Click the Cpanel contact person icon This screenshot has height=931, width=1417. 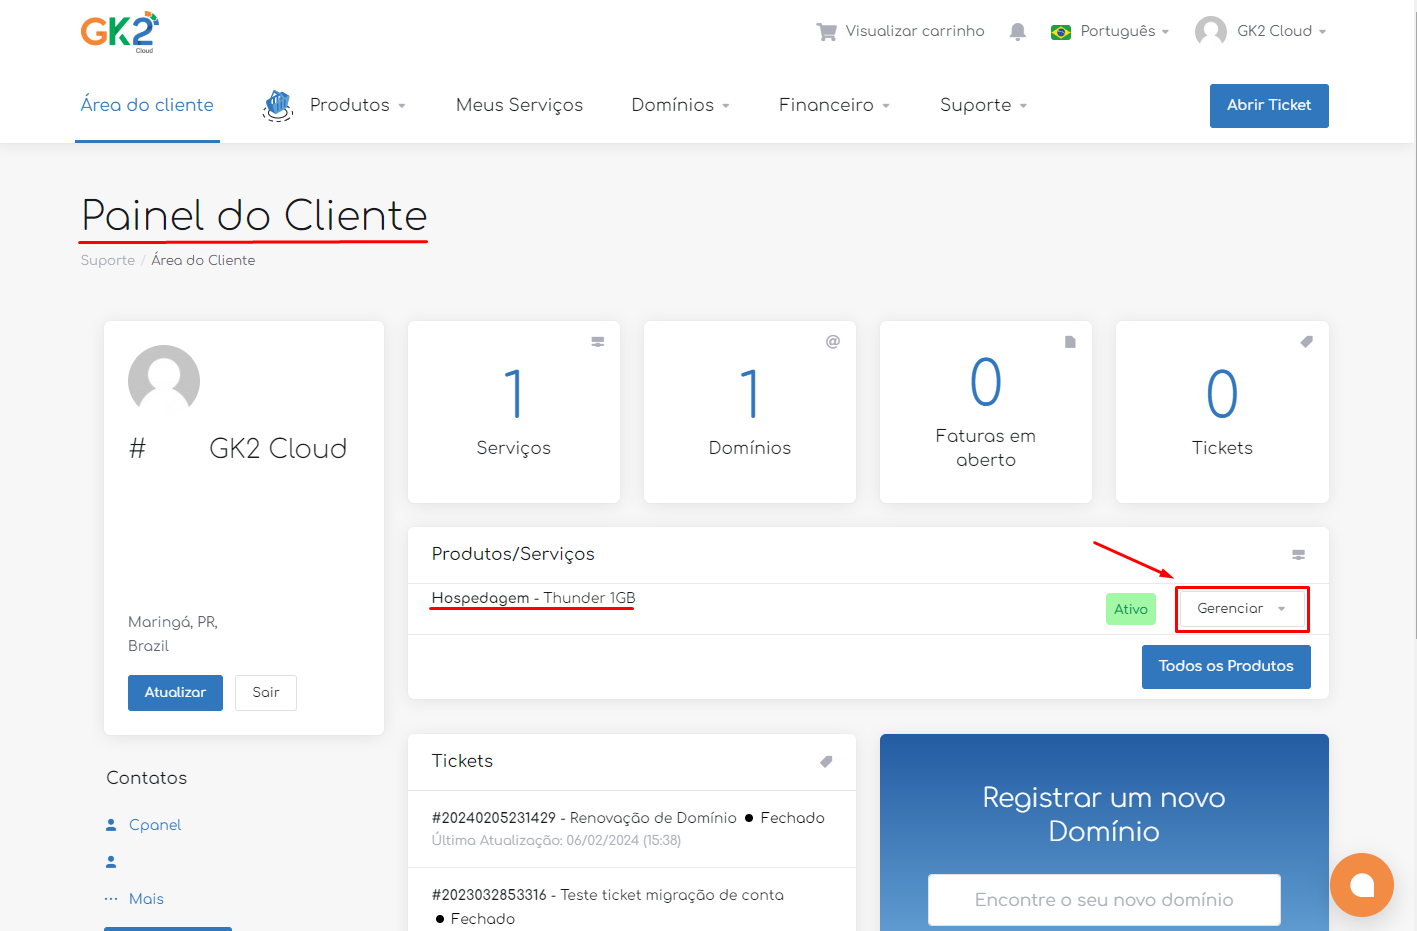click(111, 825)
